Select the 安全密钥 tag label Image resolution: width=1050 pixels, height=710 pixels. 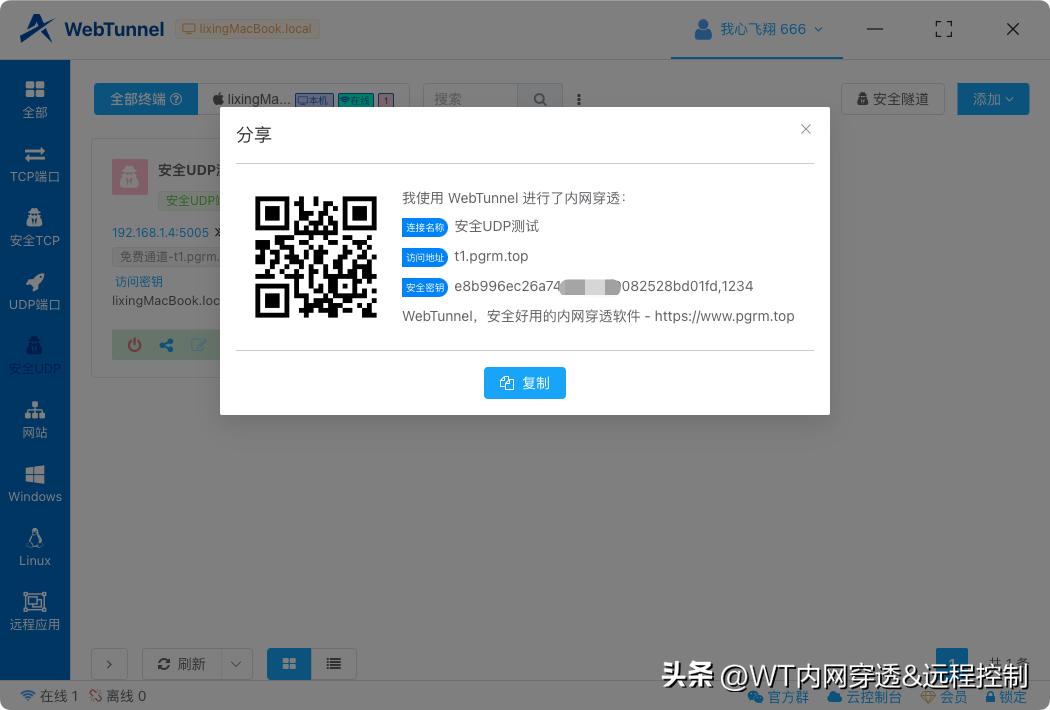point(425,287)
